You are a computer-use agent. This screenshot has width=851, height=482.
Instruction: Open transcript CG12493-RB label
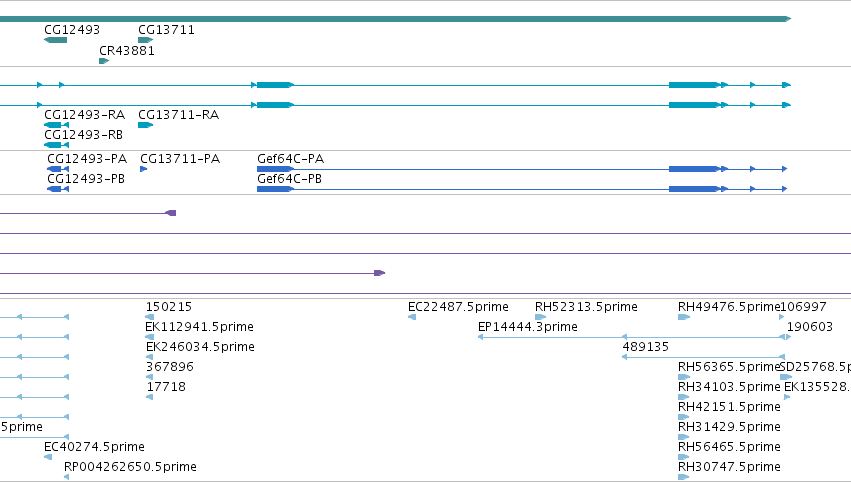click(84, 135)
